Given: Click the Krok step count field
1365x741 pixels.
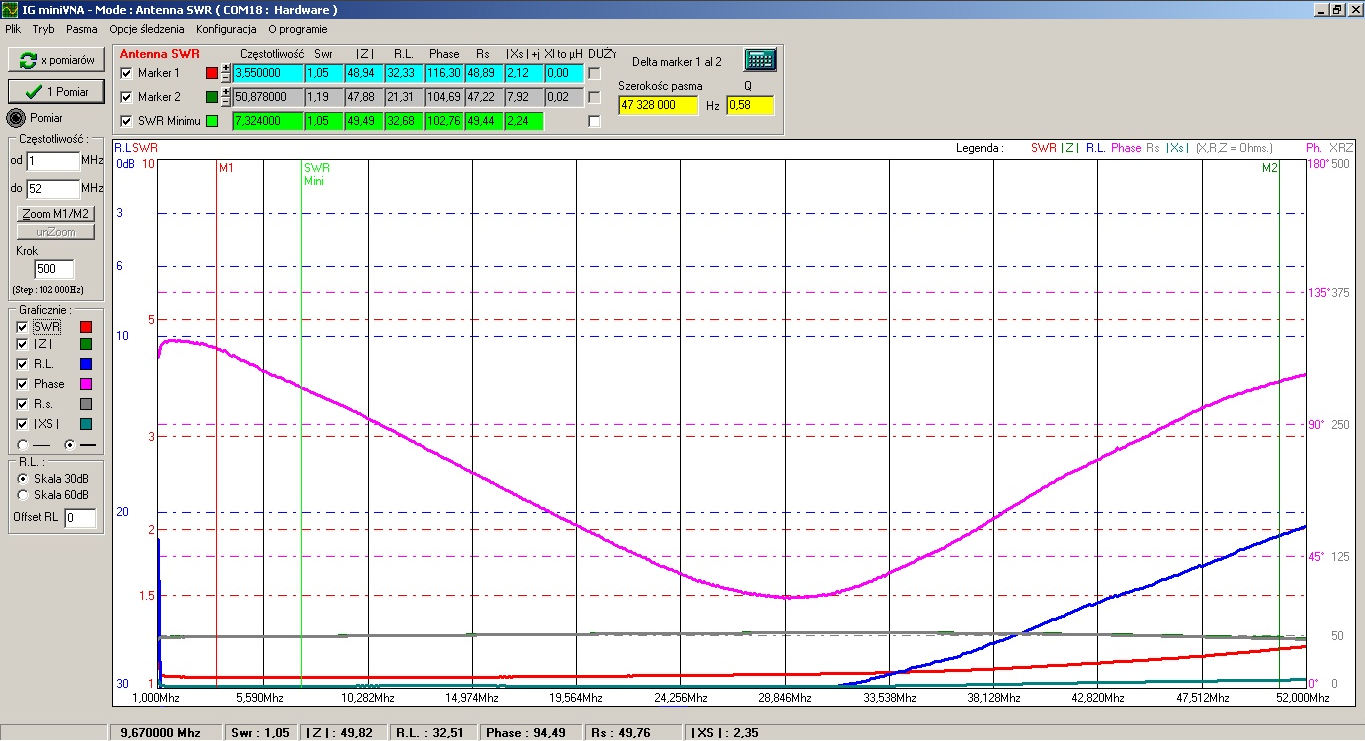Looking at the screenshot, I should click(53, 269).
